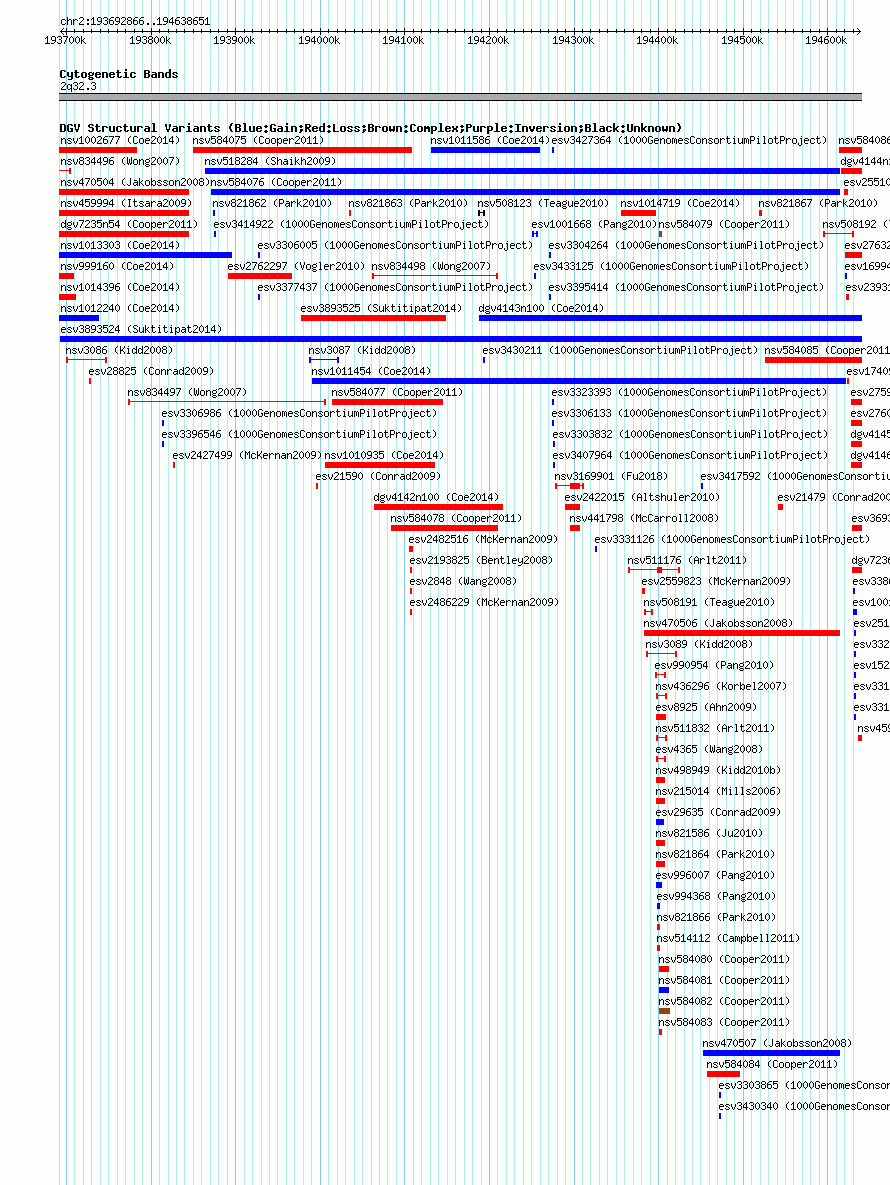This screenshot has width=890, height=1185.
Task: Click esv29635 (Conrad2009) label
Action: click(x=718, y=812)
